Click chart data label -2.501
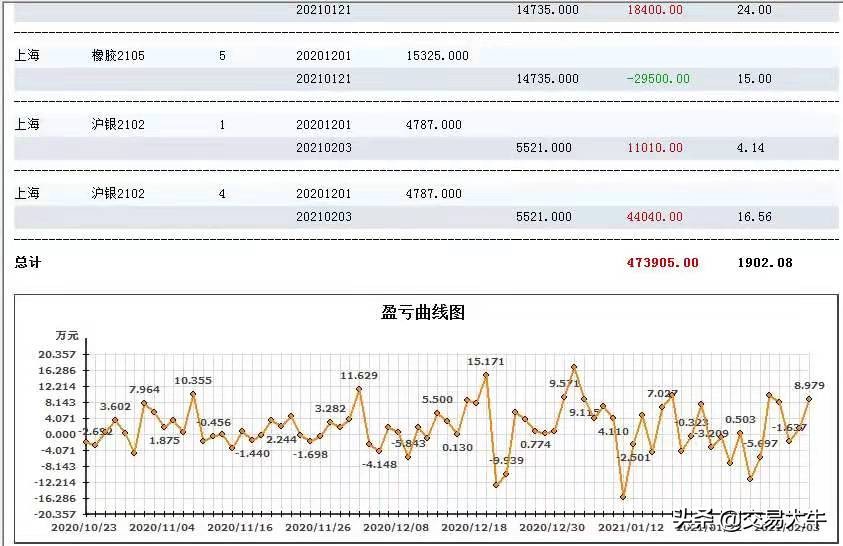This screenshot has height=546, width=843. coord(633,458)
